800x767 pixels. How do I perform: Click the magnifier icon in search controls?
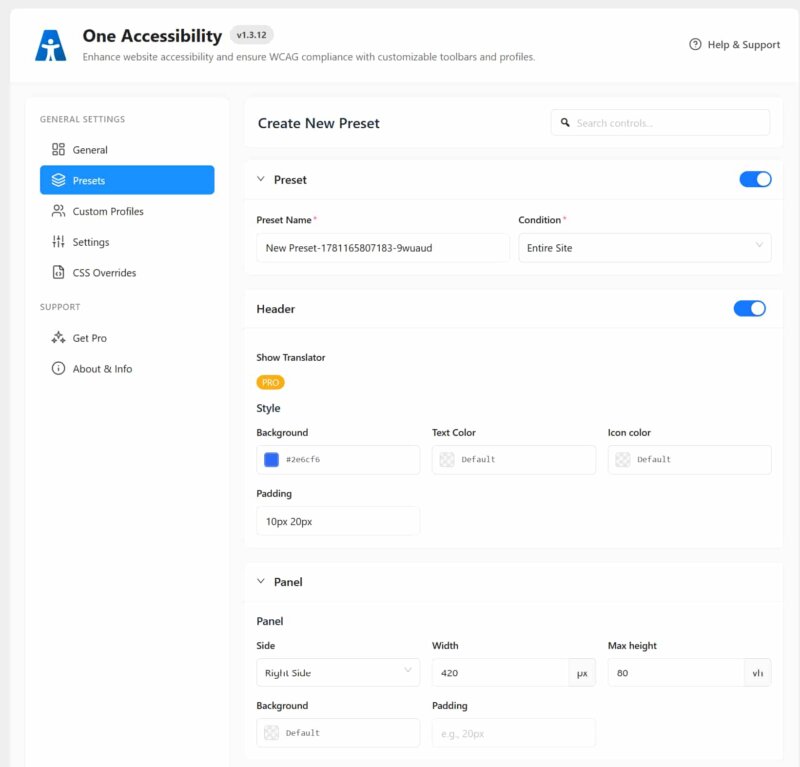pyautogui.click(x=565, y=122)
